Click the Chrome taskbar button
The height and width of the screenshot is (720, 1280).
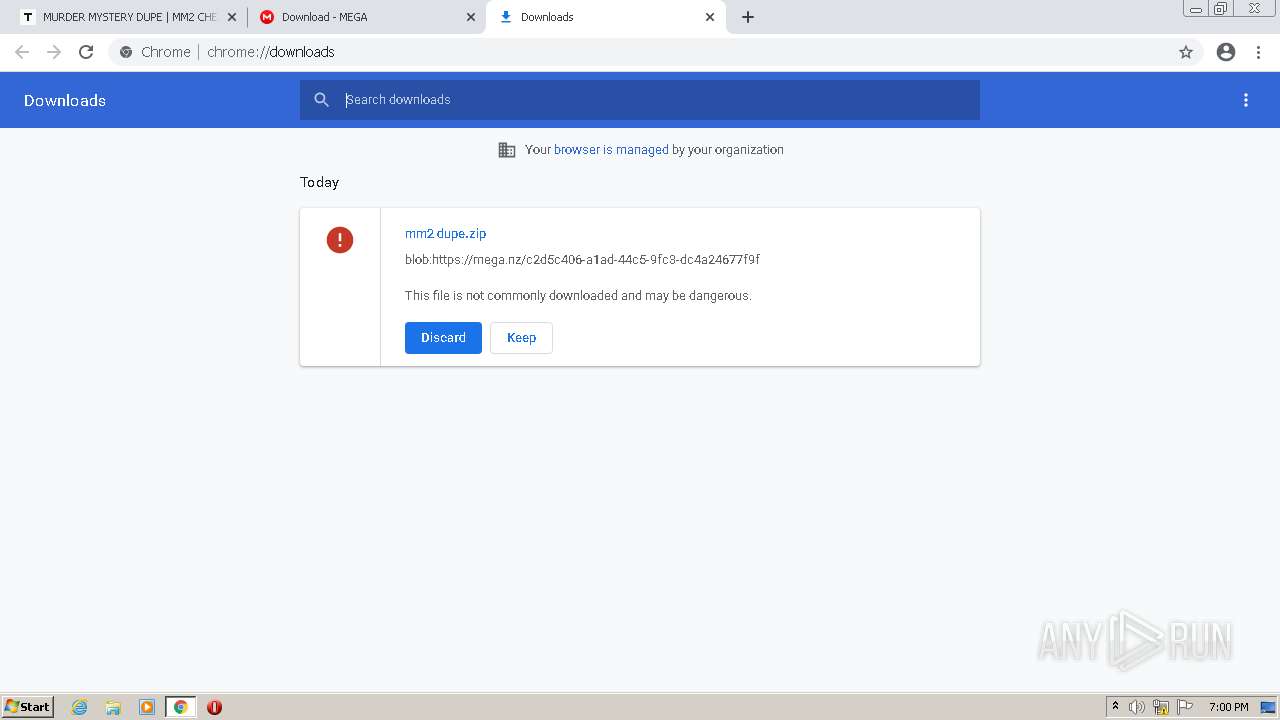(x=181, y=707)
